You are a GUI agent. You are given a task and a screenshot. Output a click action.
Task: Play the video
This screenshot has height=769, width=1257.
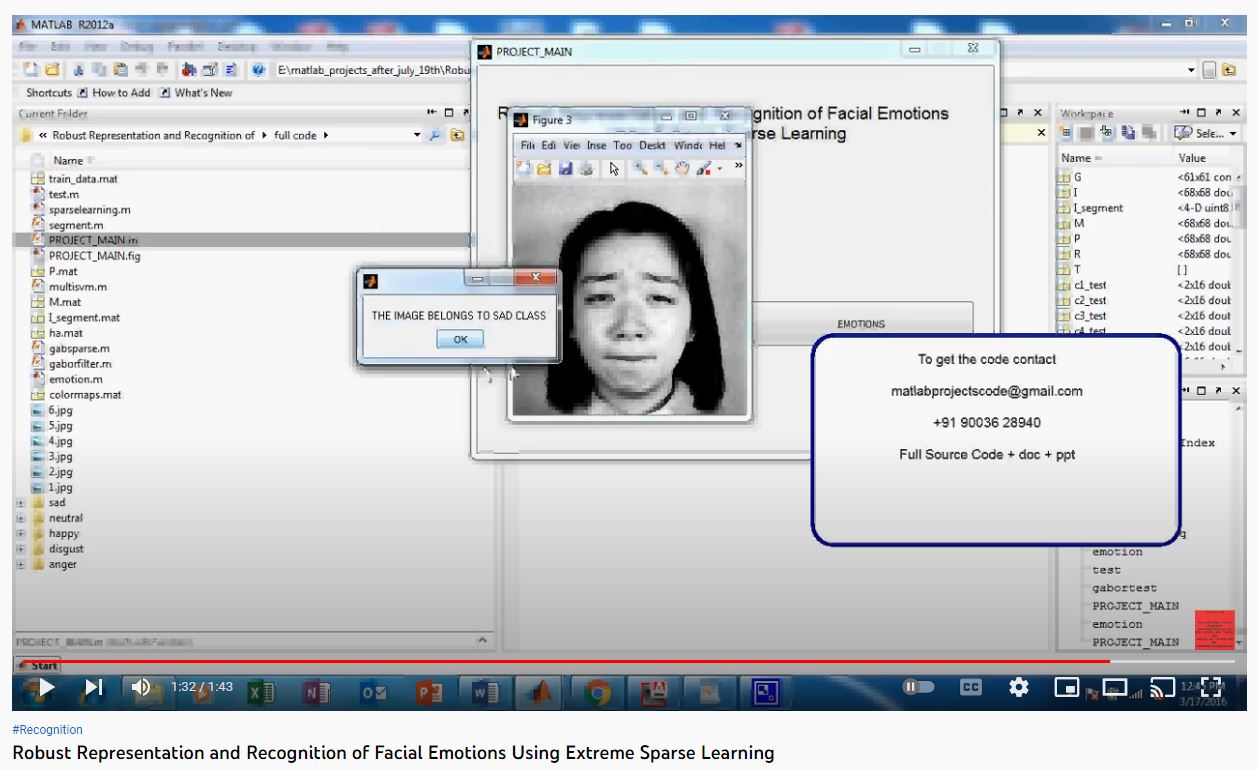(45, 687)
